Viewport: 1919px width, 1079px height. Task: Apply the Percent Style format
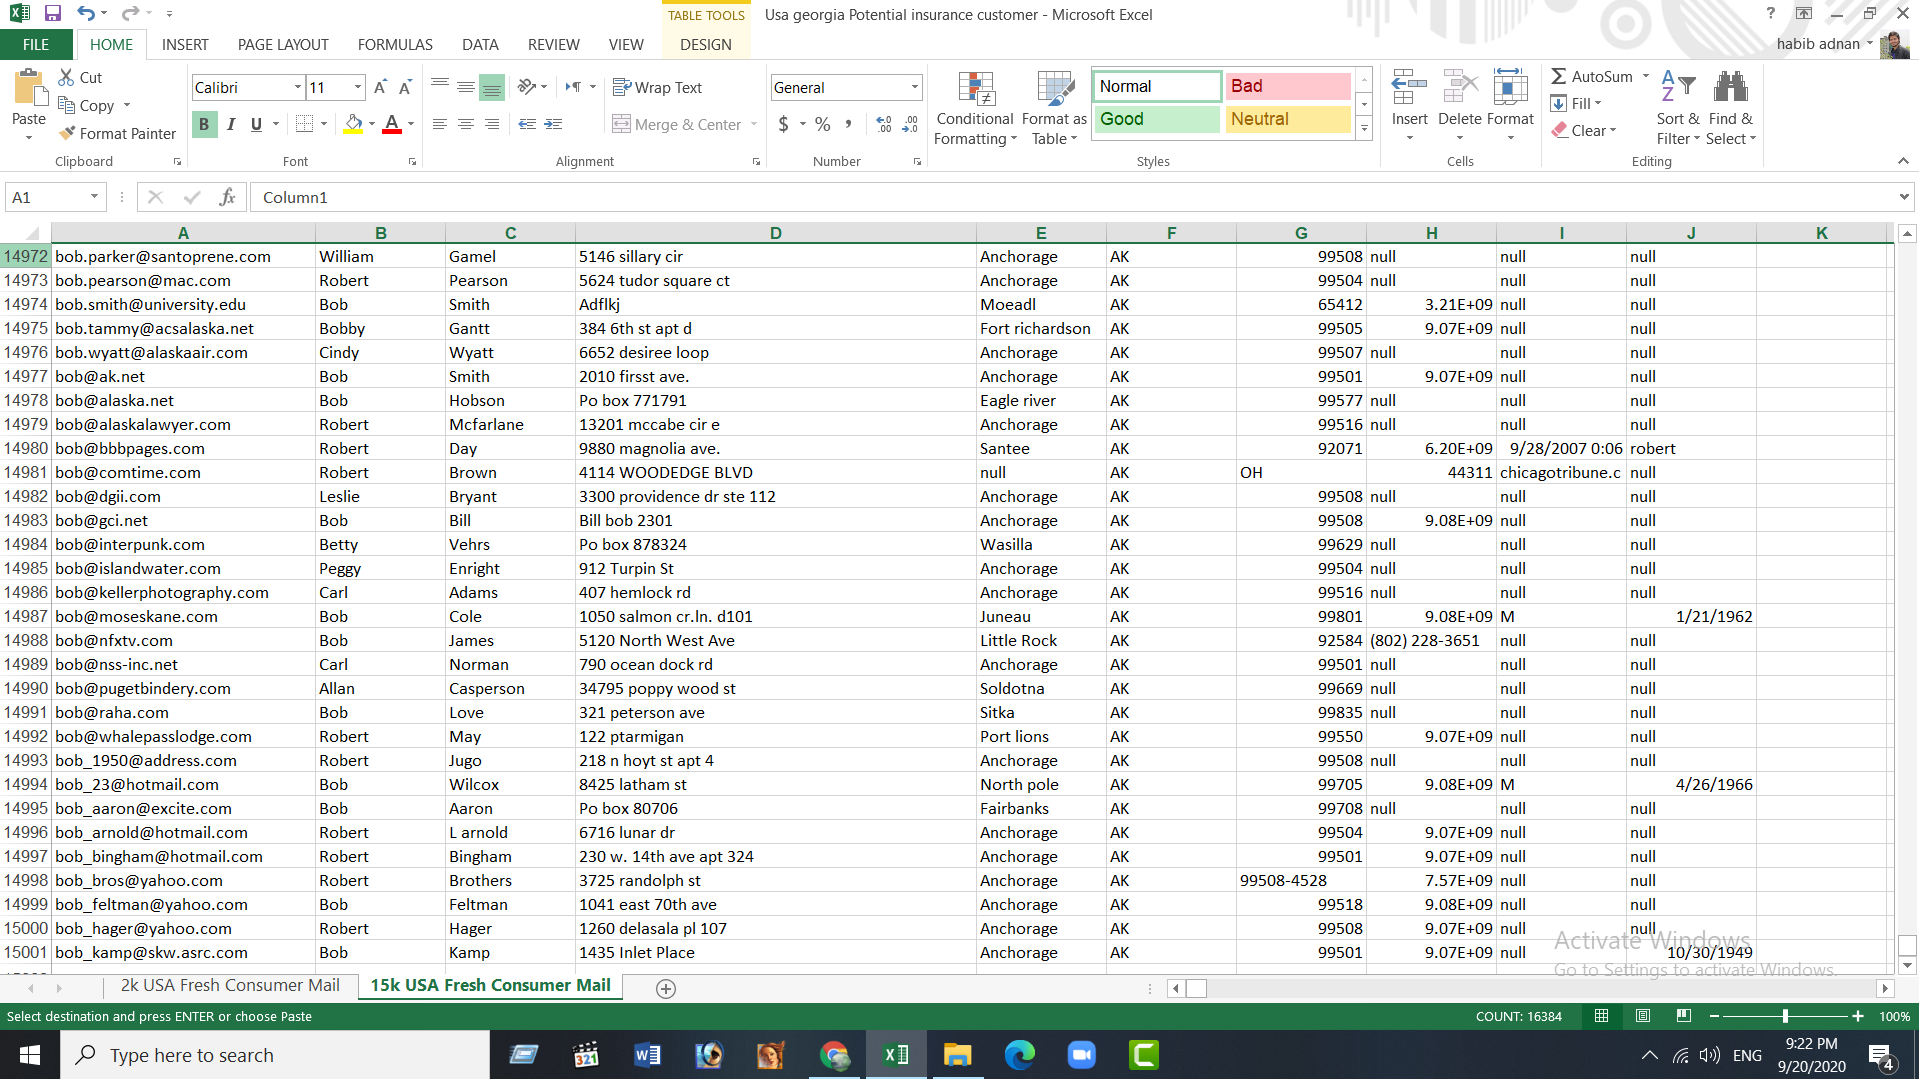[823, 124]
